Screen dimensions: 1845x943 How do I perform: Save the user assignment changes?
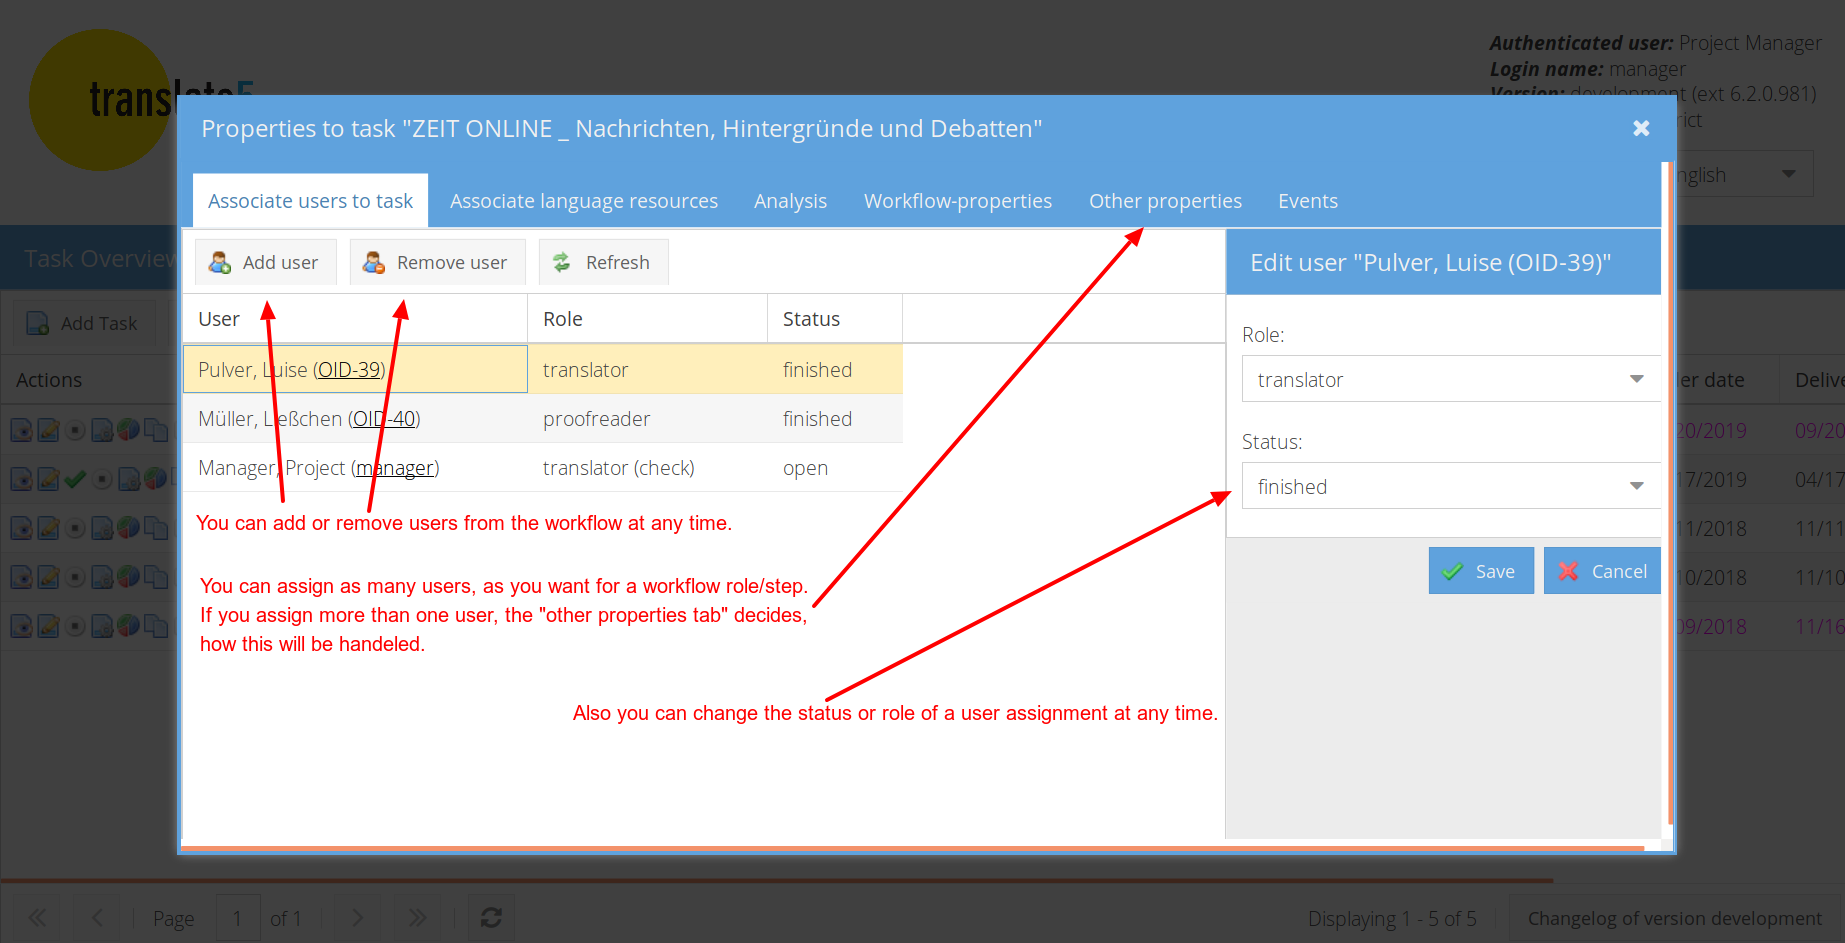(1481, 571)
